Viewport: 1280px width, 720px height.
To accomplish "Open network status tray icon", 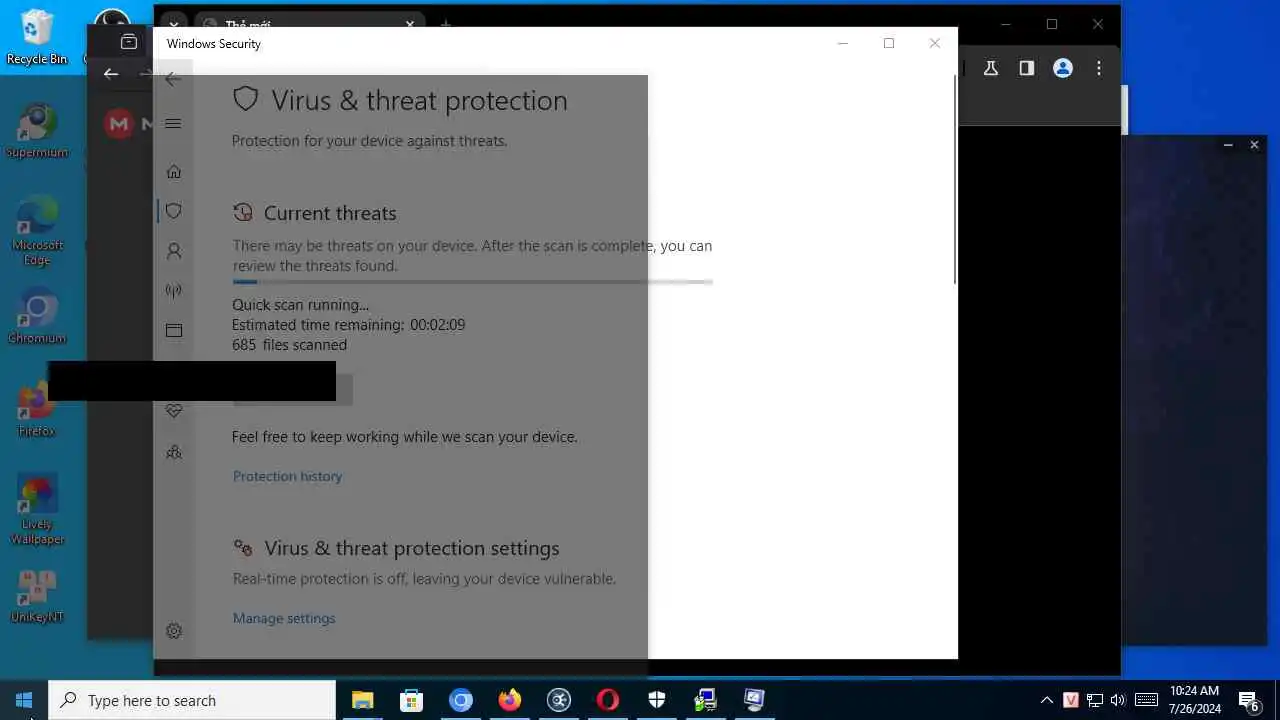I will tap(1095, 700).
